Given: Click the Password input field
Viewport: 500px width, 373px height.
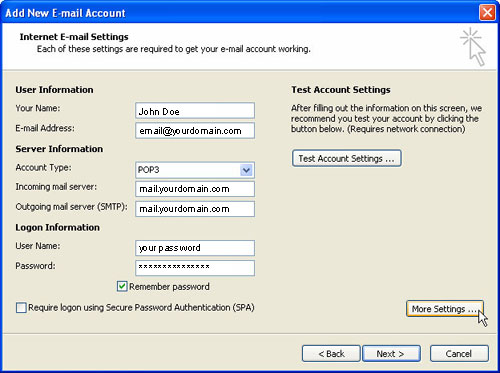Looking at the screenshot, I should 195,268.
